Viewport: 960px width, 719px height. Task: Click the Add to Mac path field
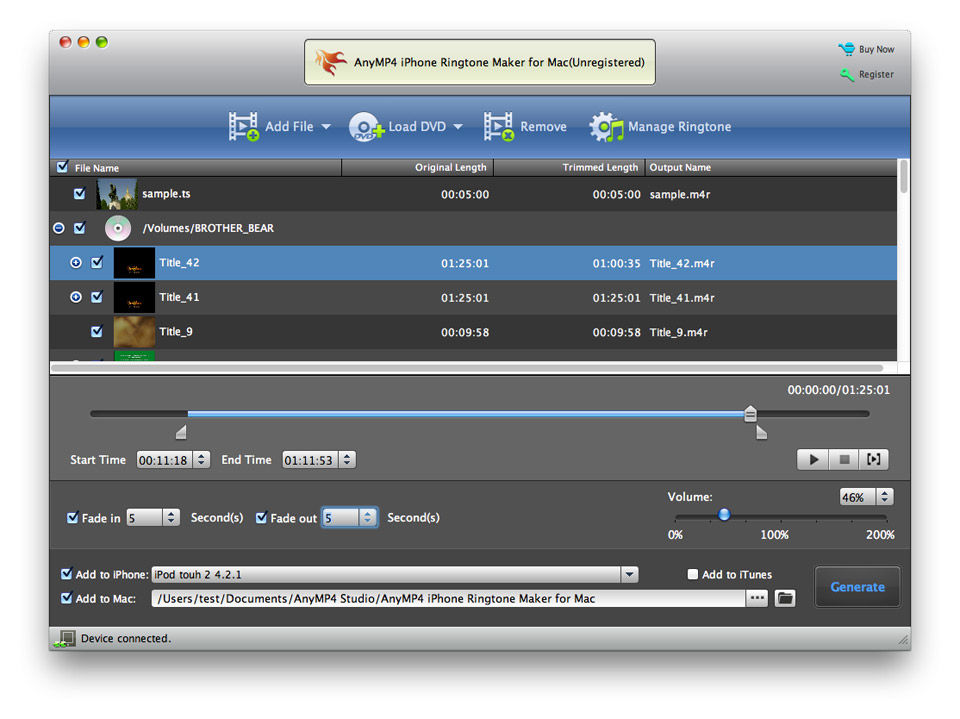click(x=448, y=598)
